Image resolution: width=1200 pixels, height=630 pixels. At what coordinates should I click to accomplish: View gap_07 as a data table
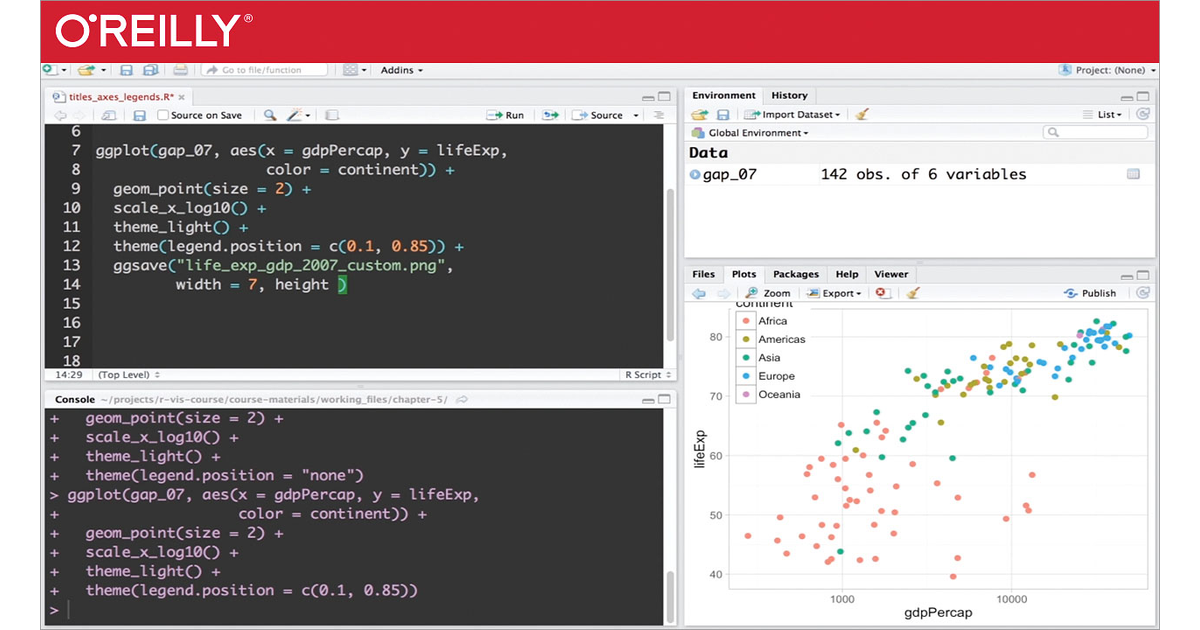1133,174
